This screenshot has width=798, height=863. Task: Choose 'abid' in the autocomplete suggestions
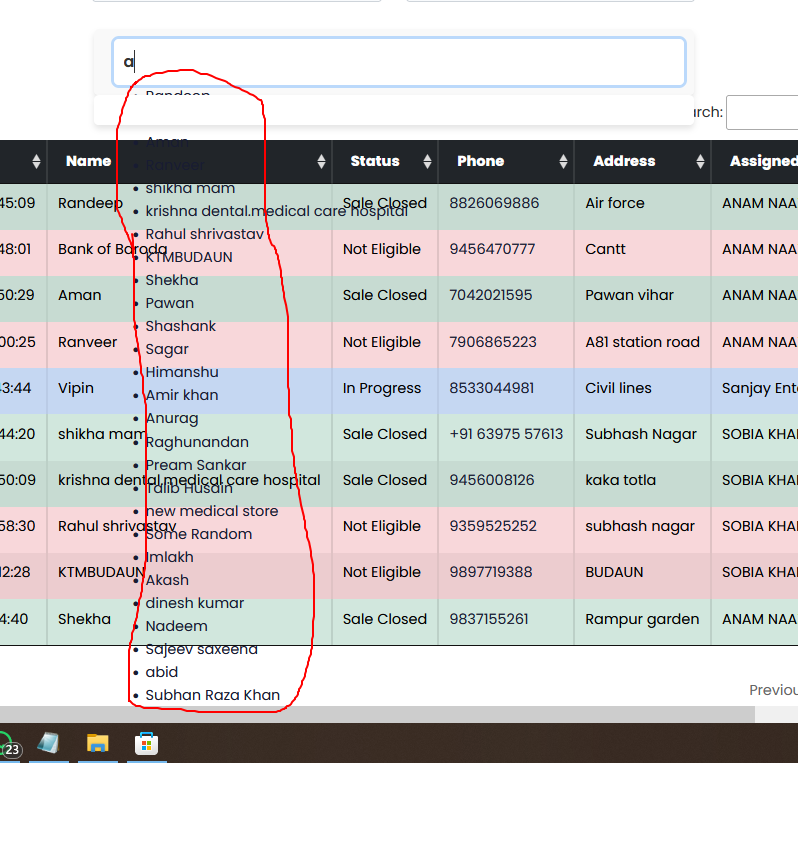(x=161, y=672)
